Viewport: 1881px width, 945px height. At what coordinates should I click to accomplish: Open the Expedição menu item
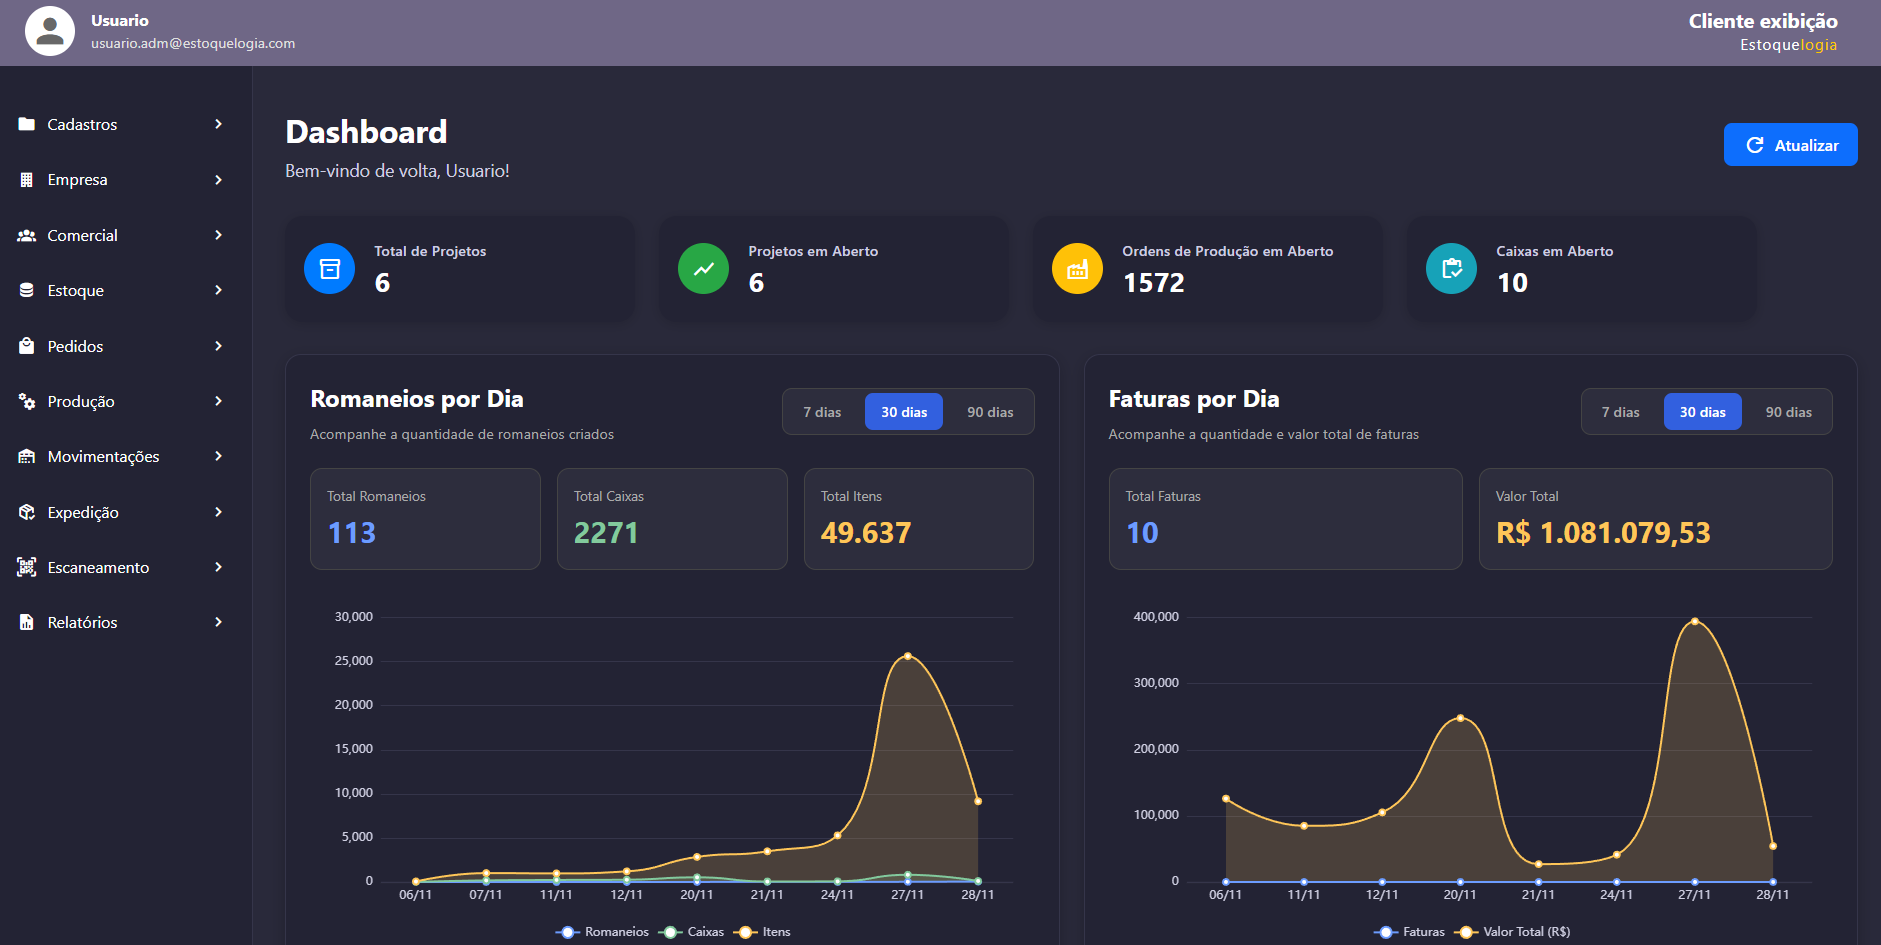point(83,512)
